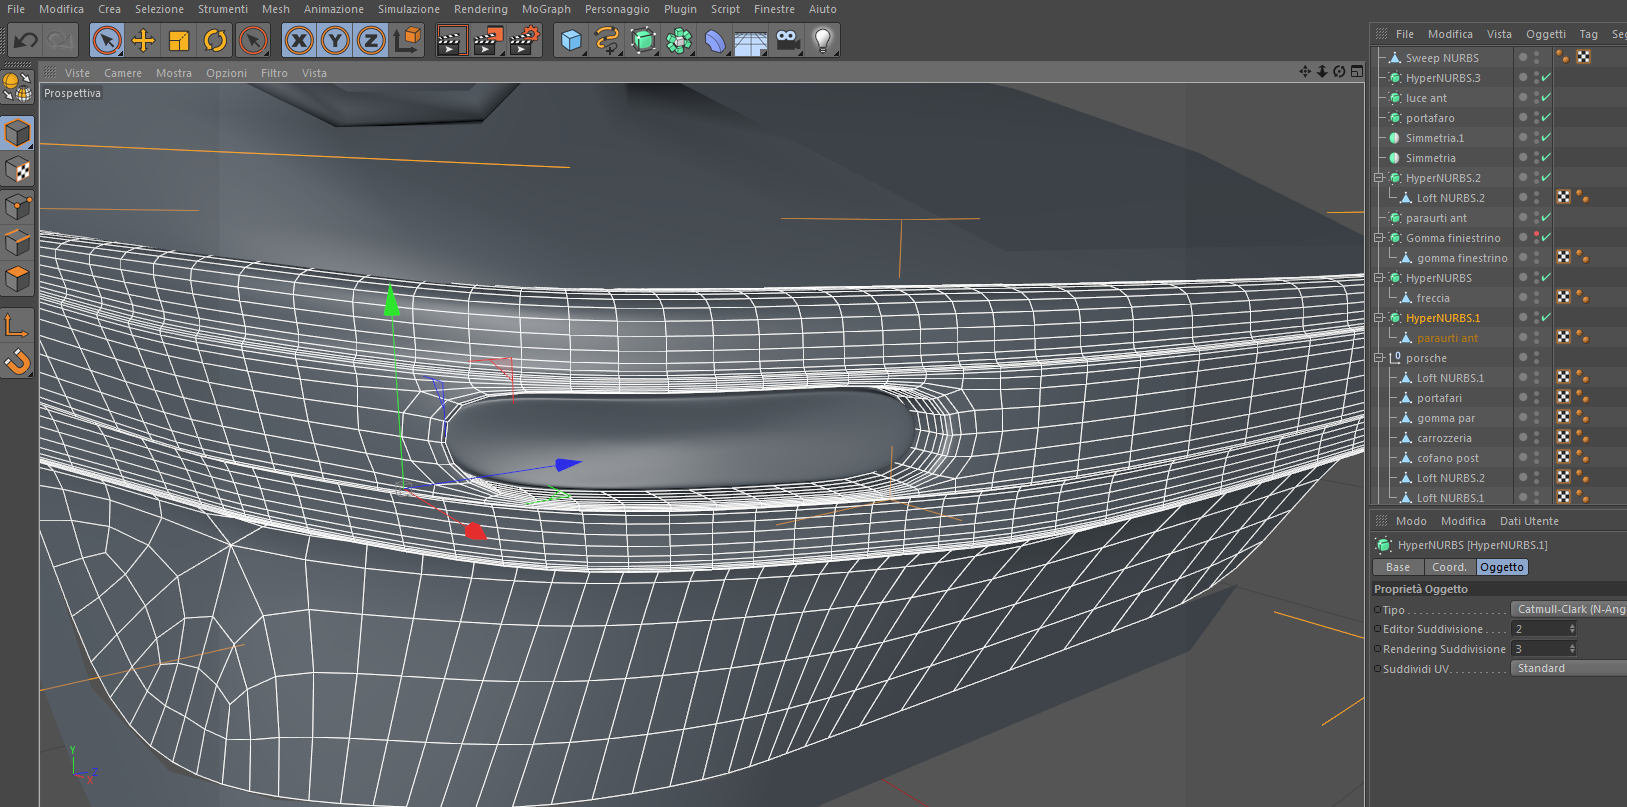Toggle the X axis lock
The width and height of the screenshot is (1627, 807).
[299, 40]
